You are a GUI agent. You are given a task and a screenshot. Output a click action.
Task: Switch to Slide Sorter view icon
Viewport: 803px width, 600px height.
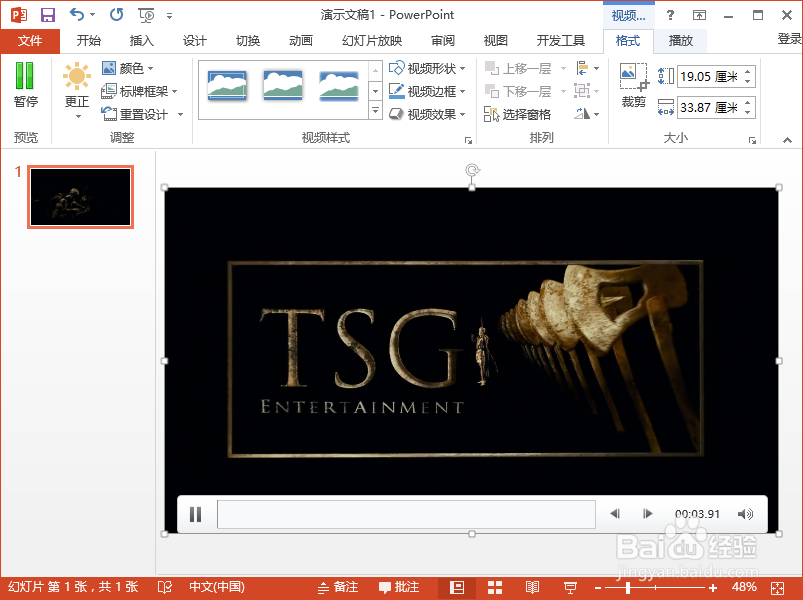click(x=494, y=587)
